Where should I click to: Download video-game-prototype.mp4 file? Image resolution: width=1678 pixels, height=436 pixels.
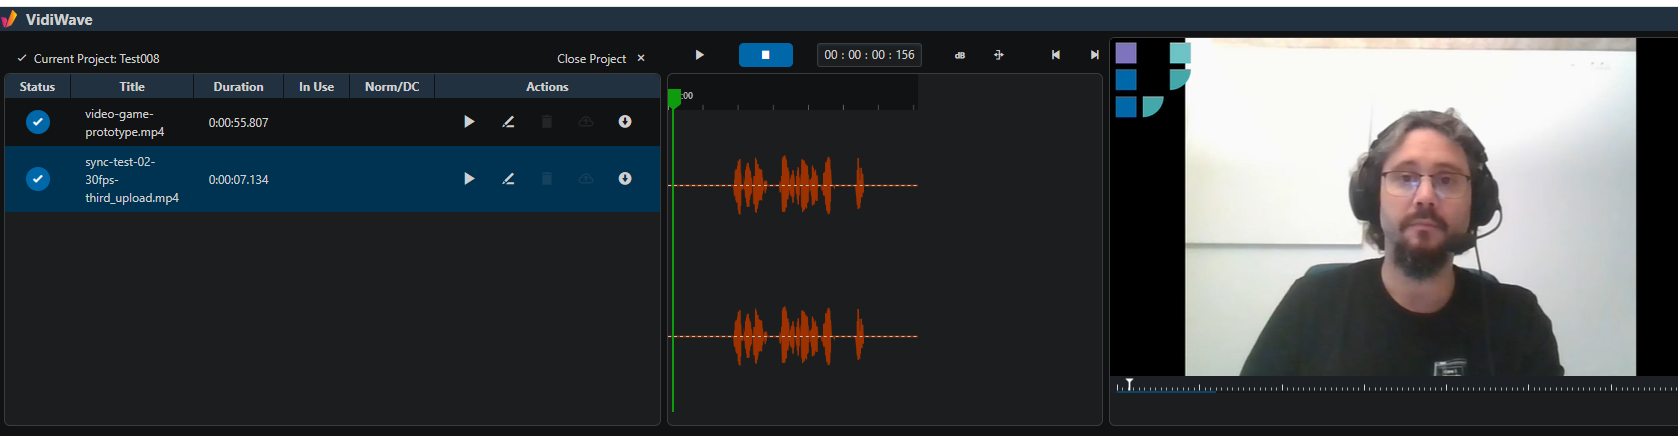point(625,122)
